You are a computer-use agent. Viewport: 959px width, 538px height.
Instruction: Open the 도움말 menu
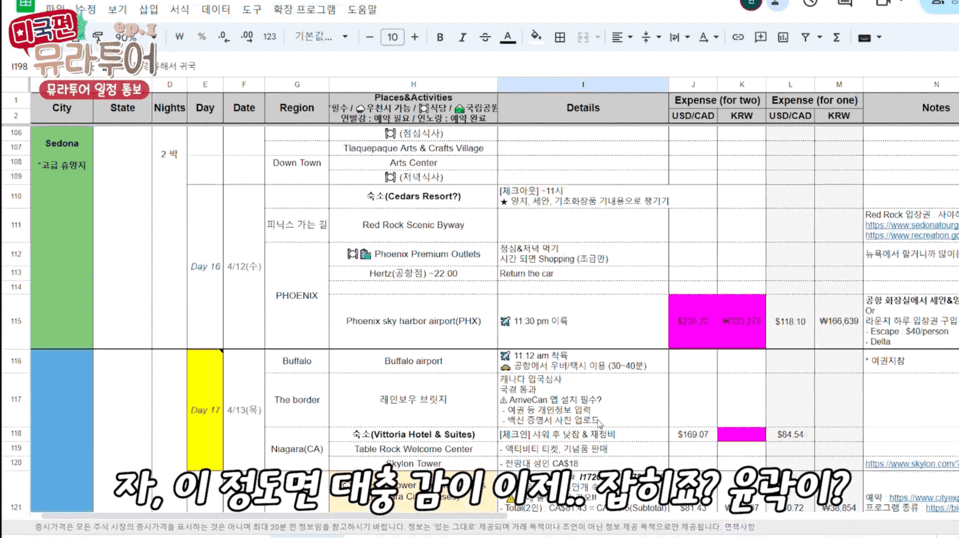point(362,9)
